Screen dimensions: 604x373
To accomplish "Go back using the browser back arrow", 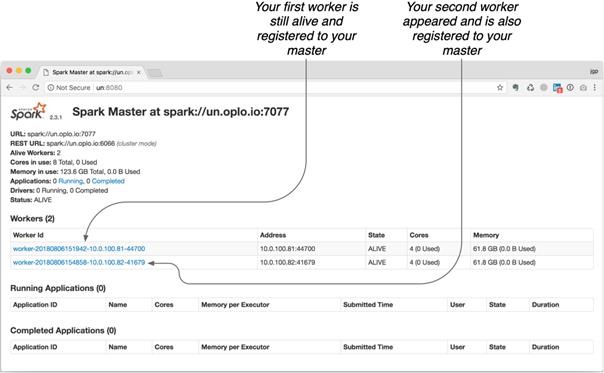I will pos(10,88).
